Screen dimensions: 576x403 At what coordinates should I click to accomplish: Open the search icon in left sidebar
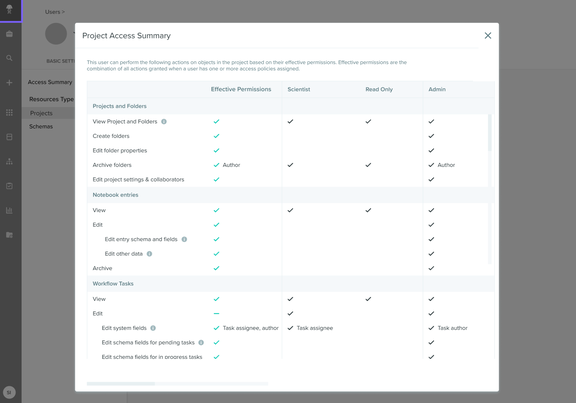point(10,58)
